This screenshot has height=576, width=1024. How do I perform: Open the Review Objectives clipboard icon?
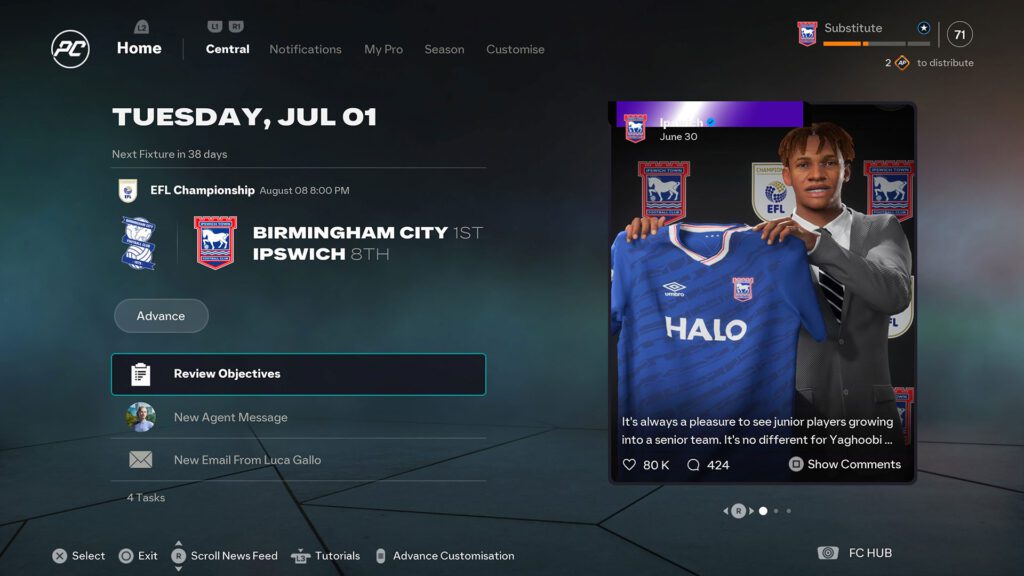[x=140, y=374]
